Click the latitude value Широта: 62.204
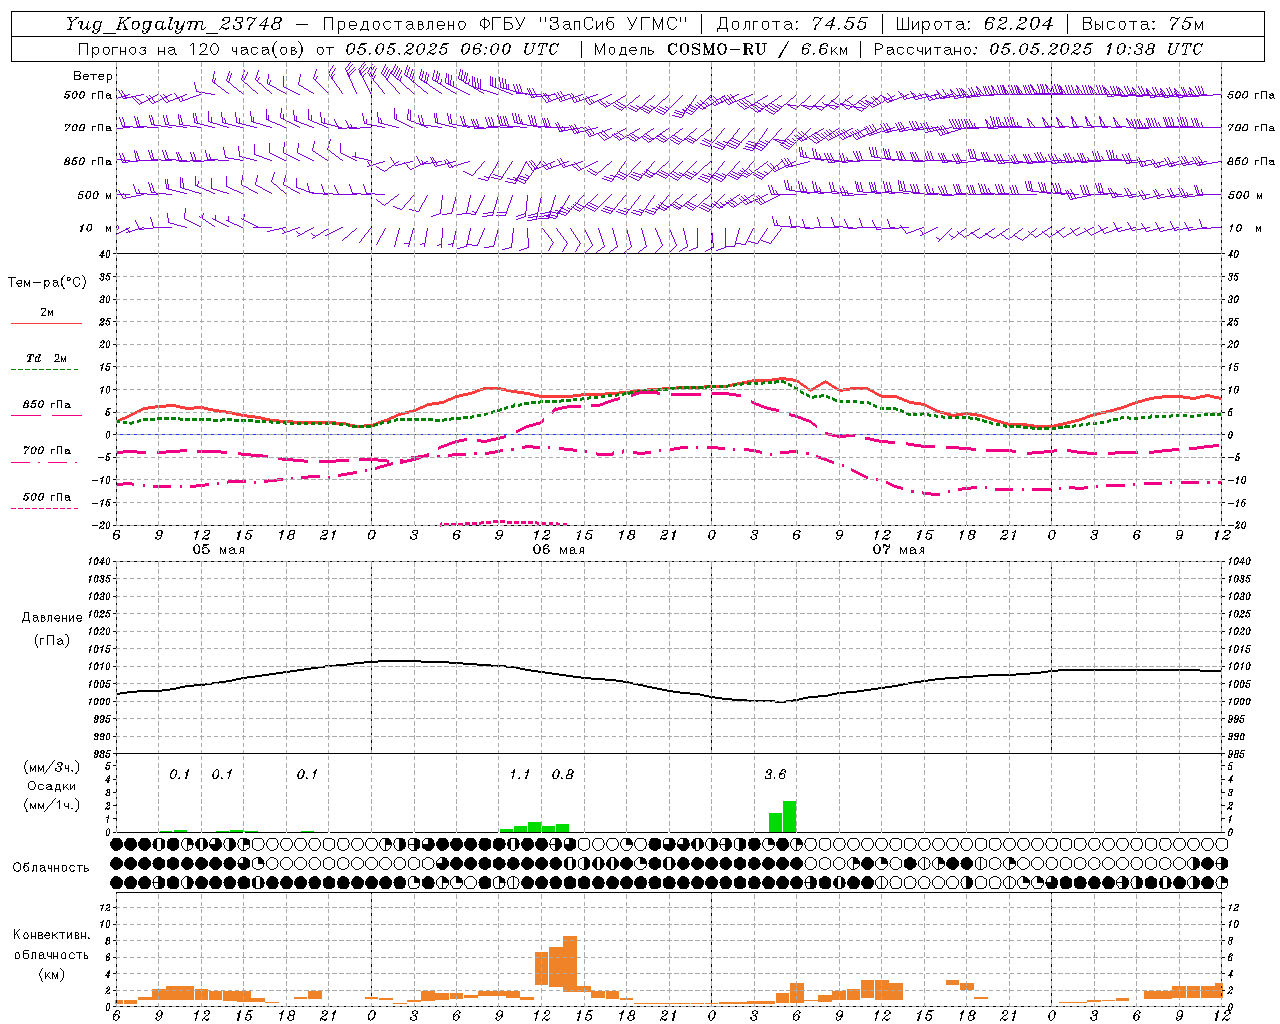The height and width of the screenshot is (1024, 1280). pyautogui.click(x=974, y=23)
